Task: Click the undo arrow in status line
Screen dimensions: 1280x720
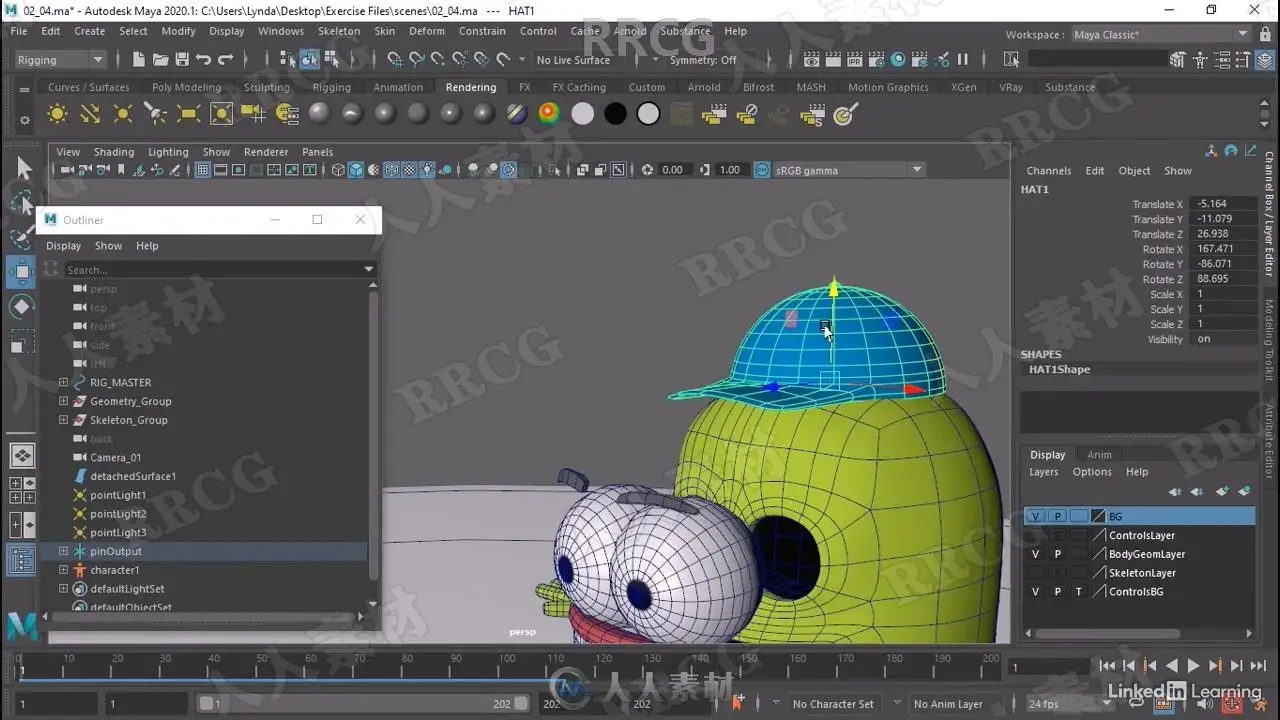Action: tap(204, 60)
